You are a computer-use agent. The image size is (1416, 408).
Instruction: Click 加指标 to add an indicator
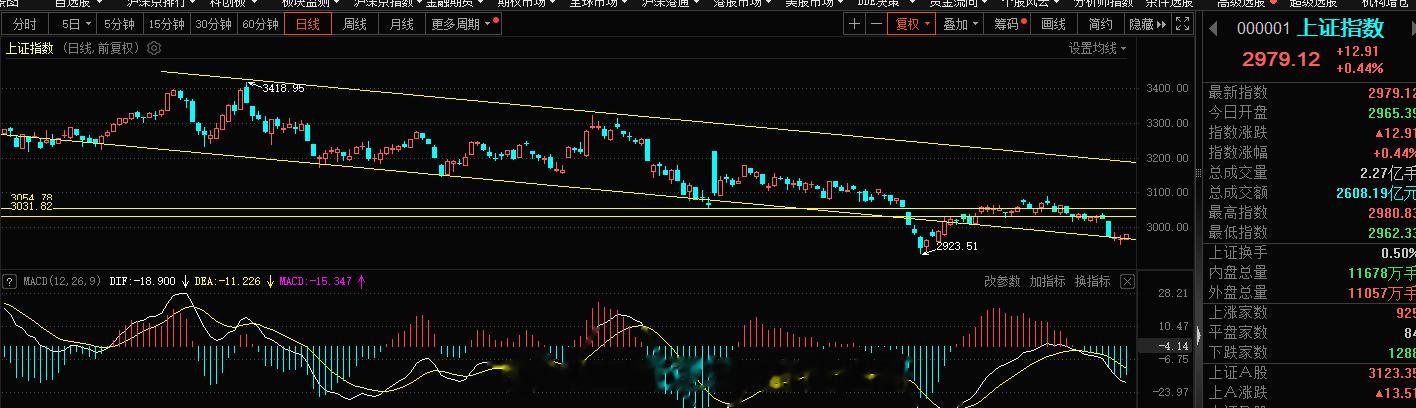coord(1048,282)
